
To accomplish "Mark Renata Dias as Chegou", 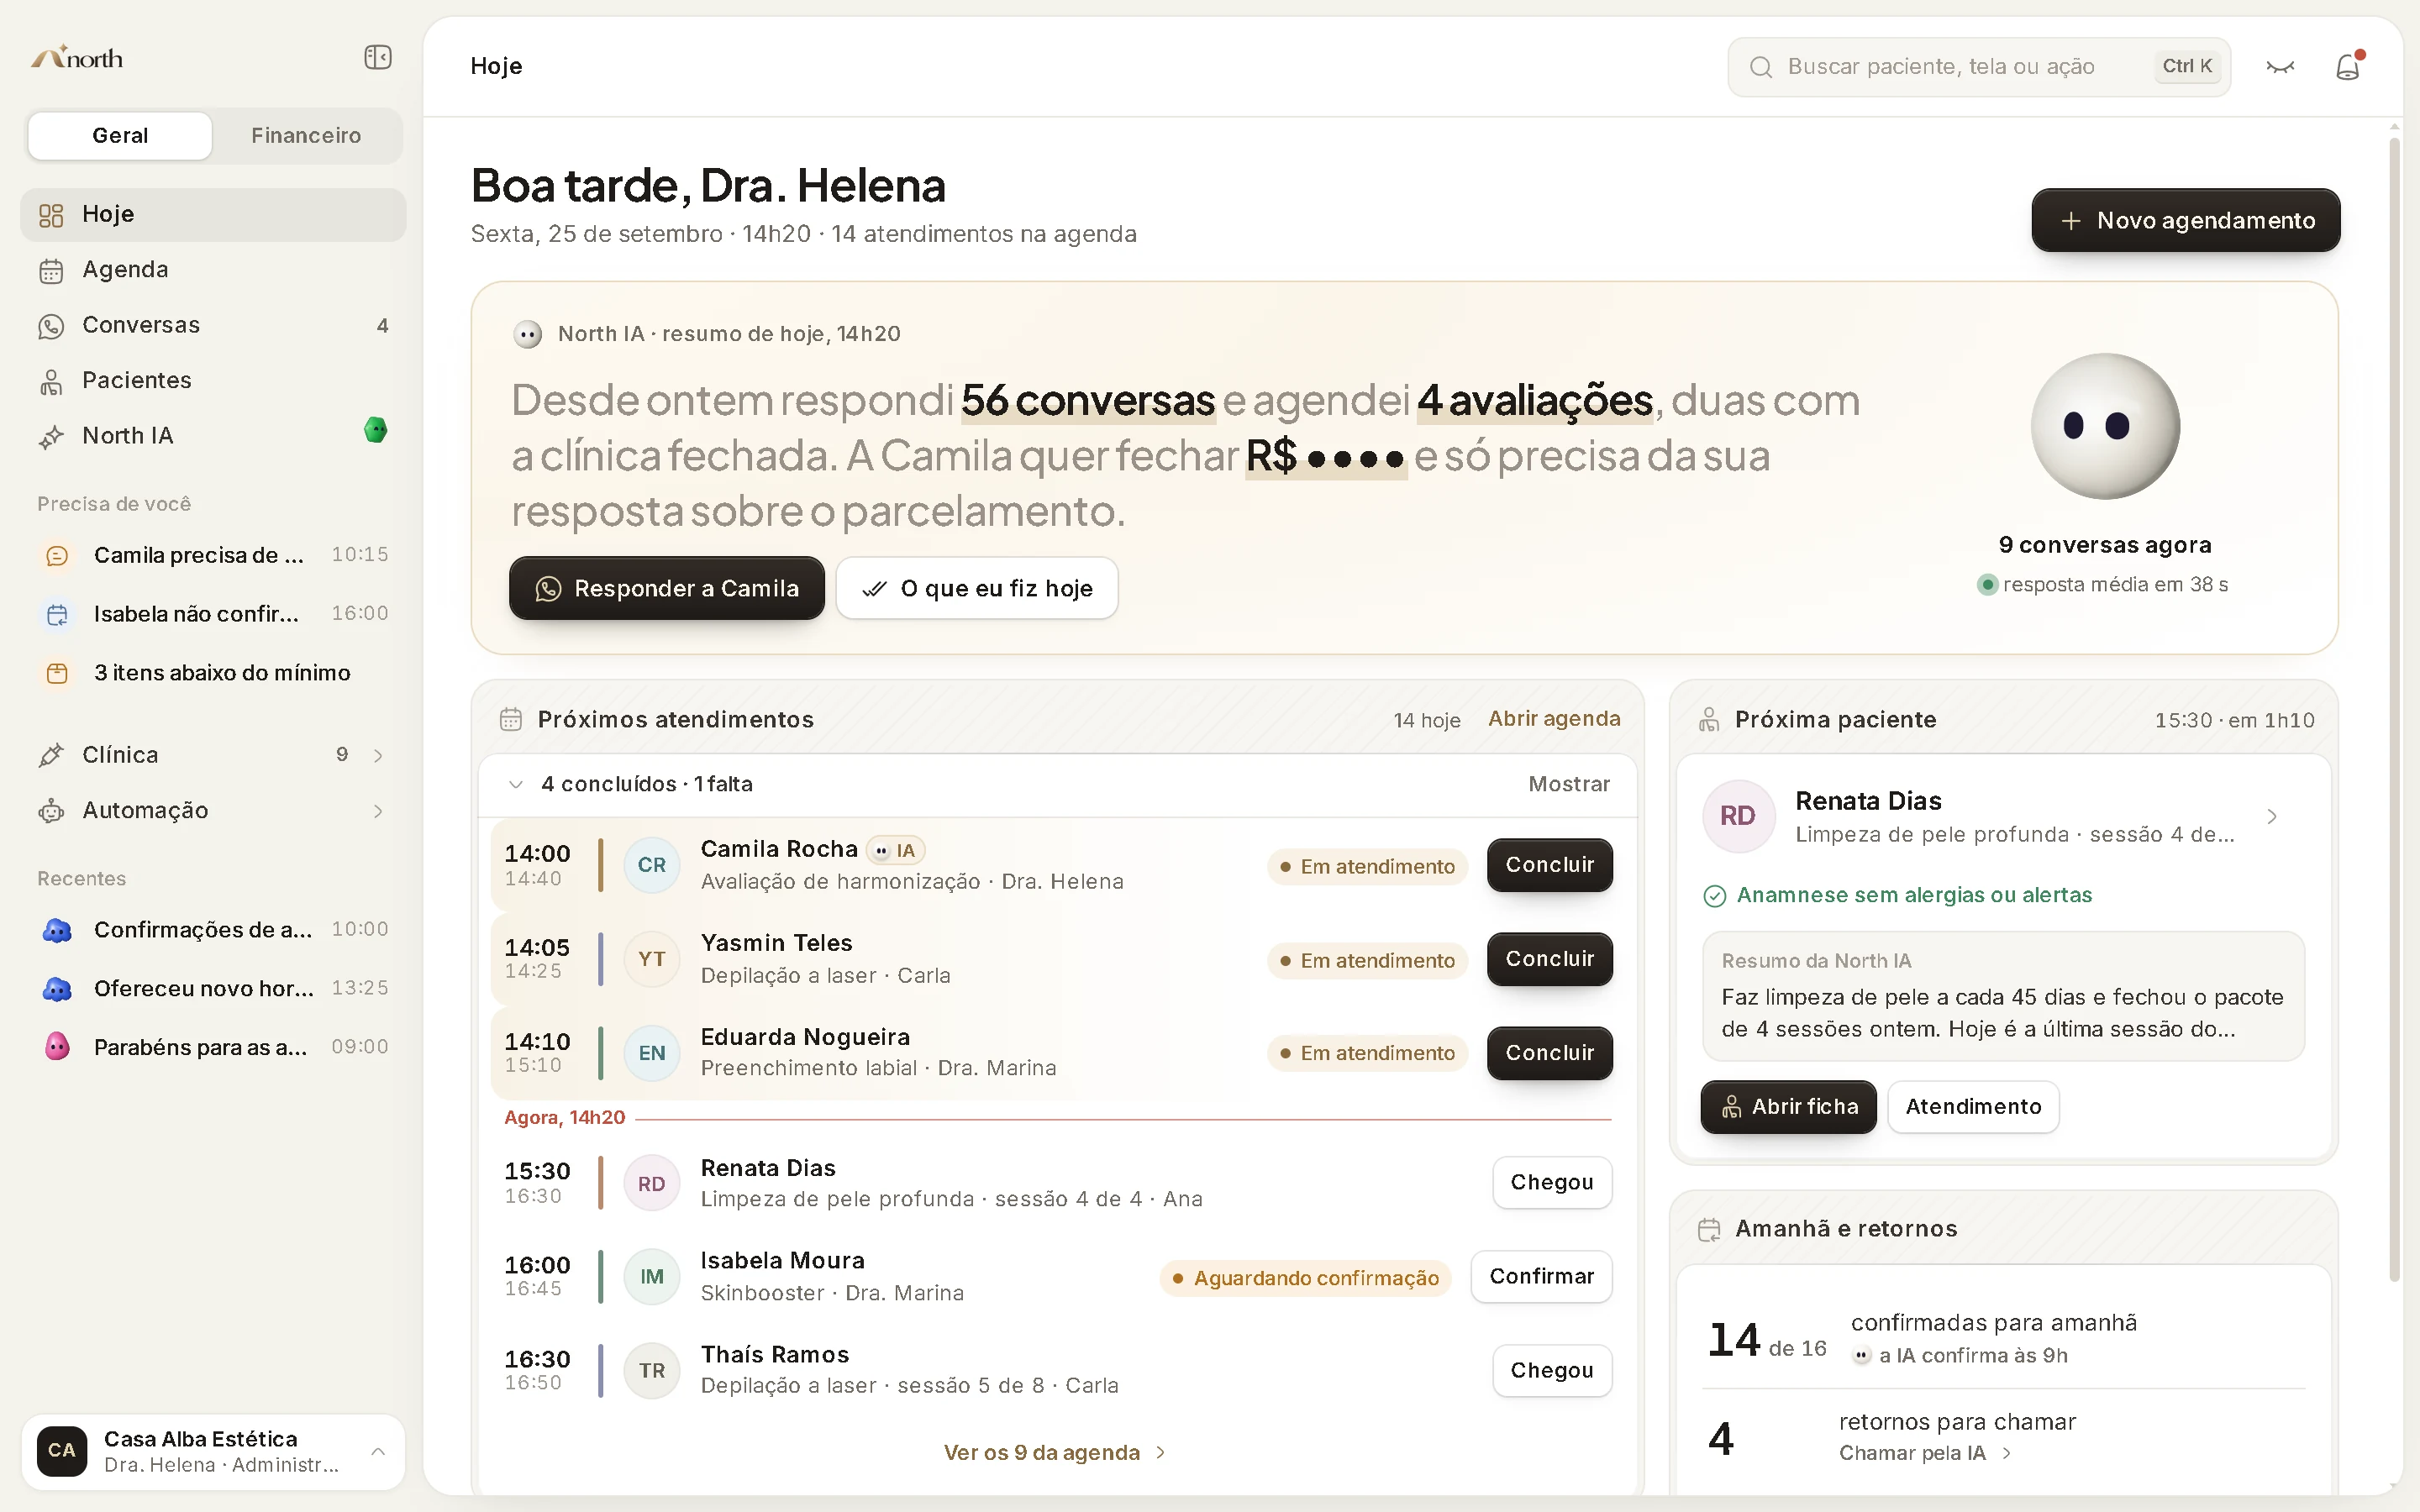I will click(1552, 1183).
